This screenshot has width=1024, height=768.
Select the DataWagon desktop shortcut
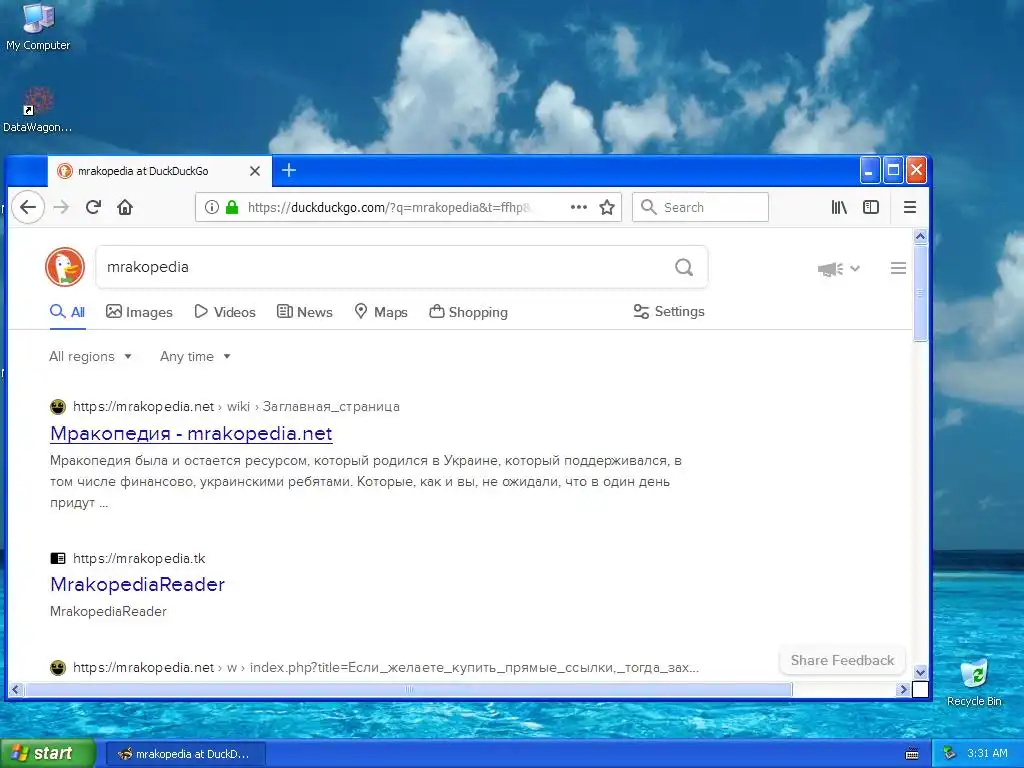coord(37,110)
